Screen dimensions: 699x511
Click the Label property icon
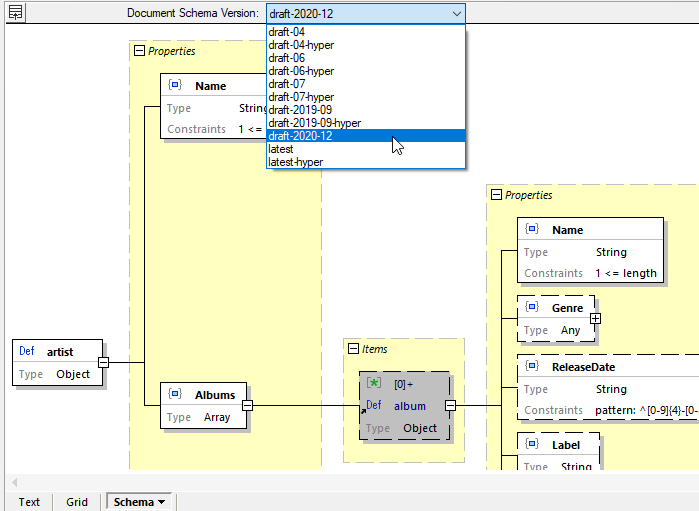pos(531,446)
